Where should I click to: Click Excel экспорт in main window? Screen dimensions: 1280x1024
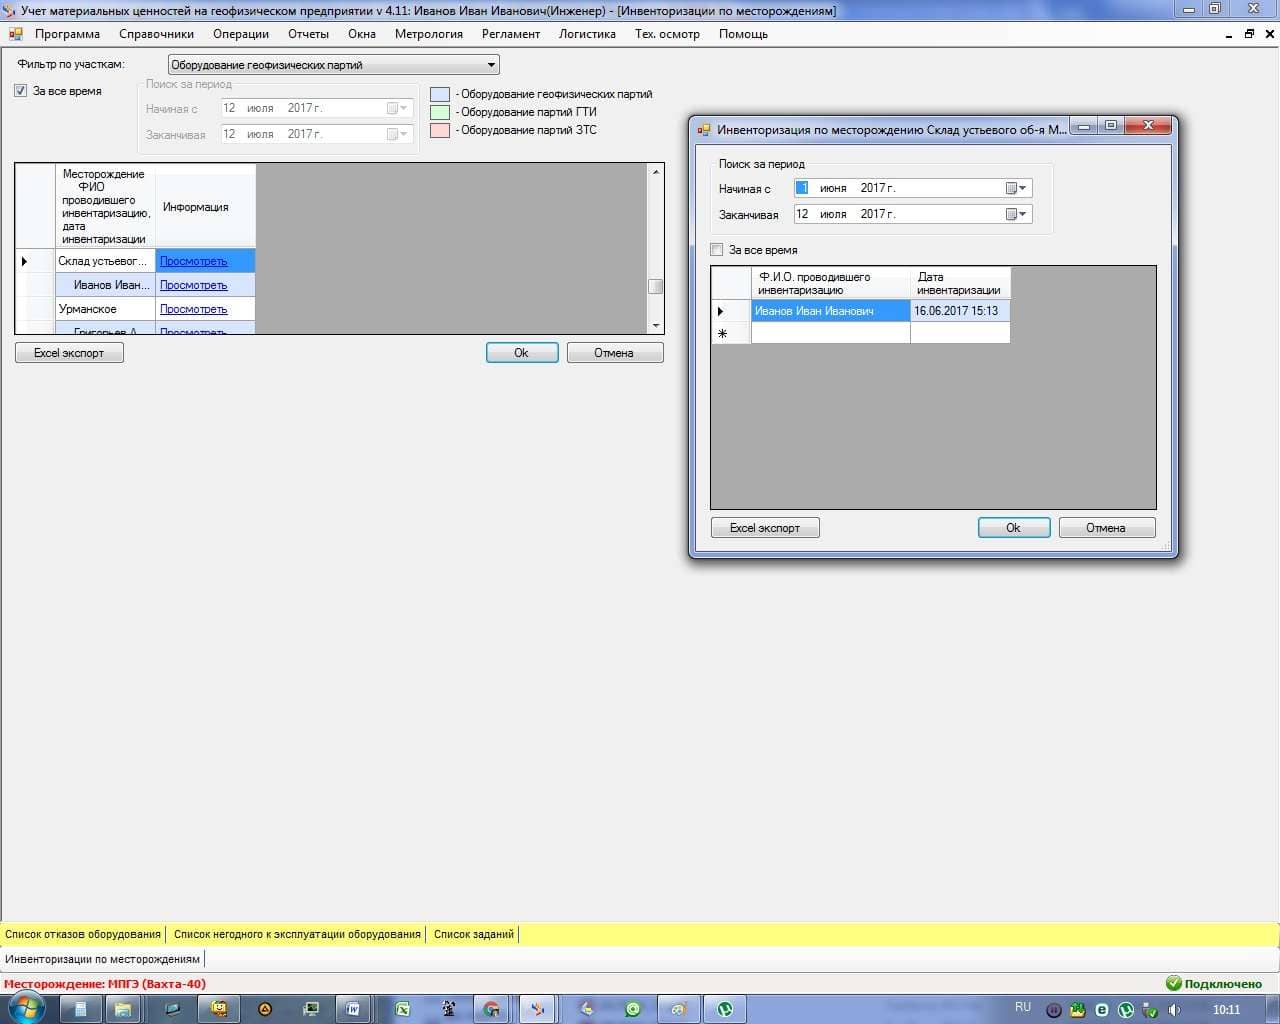[x=69, y=353]
